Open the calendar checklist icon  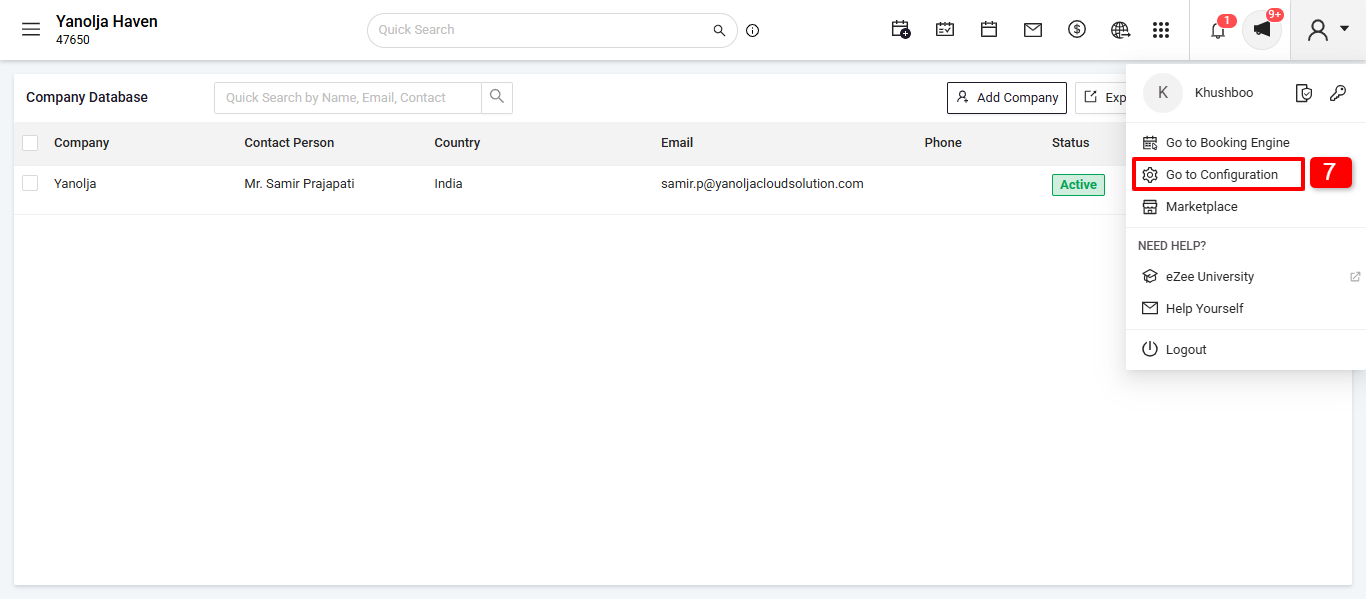tap(945, 30)
